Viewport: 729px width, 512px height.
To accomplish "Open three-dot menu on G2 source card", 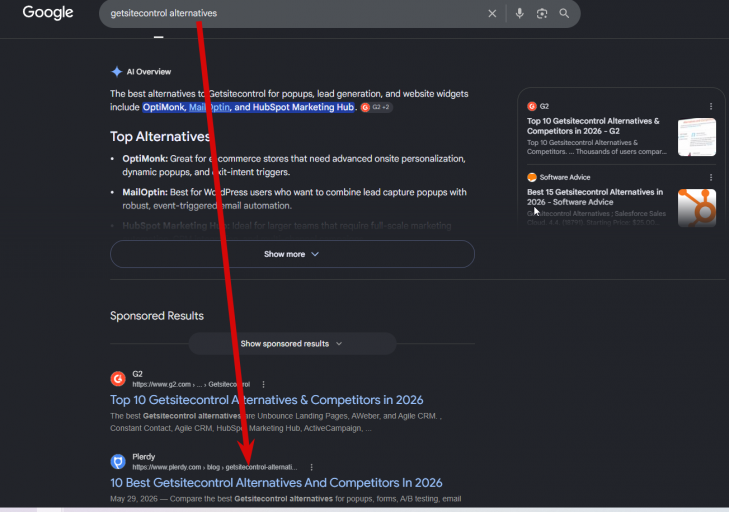I will point(711,106).
